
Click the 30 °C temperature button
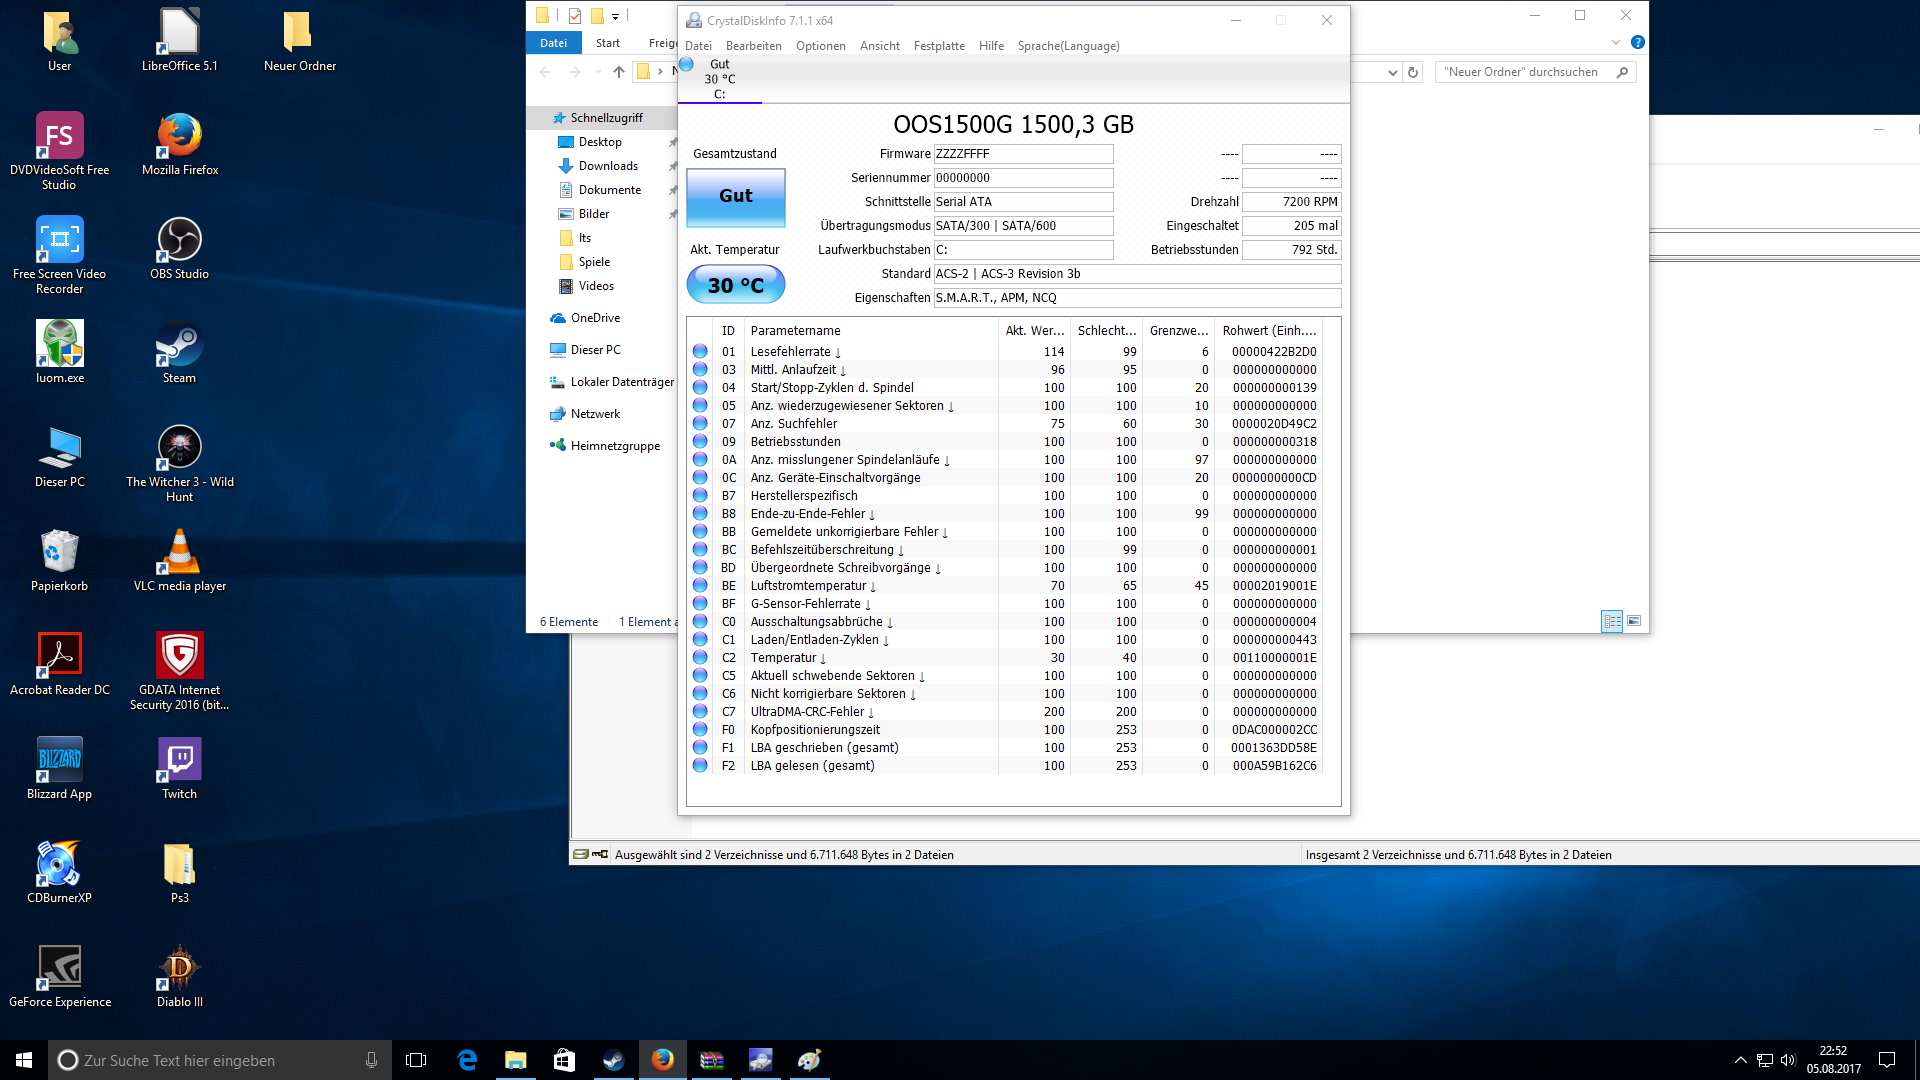(x=735, y=285)
